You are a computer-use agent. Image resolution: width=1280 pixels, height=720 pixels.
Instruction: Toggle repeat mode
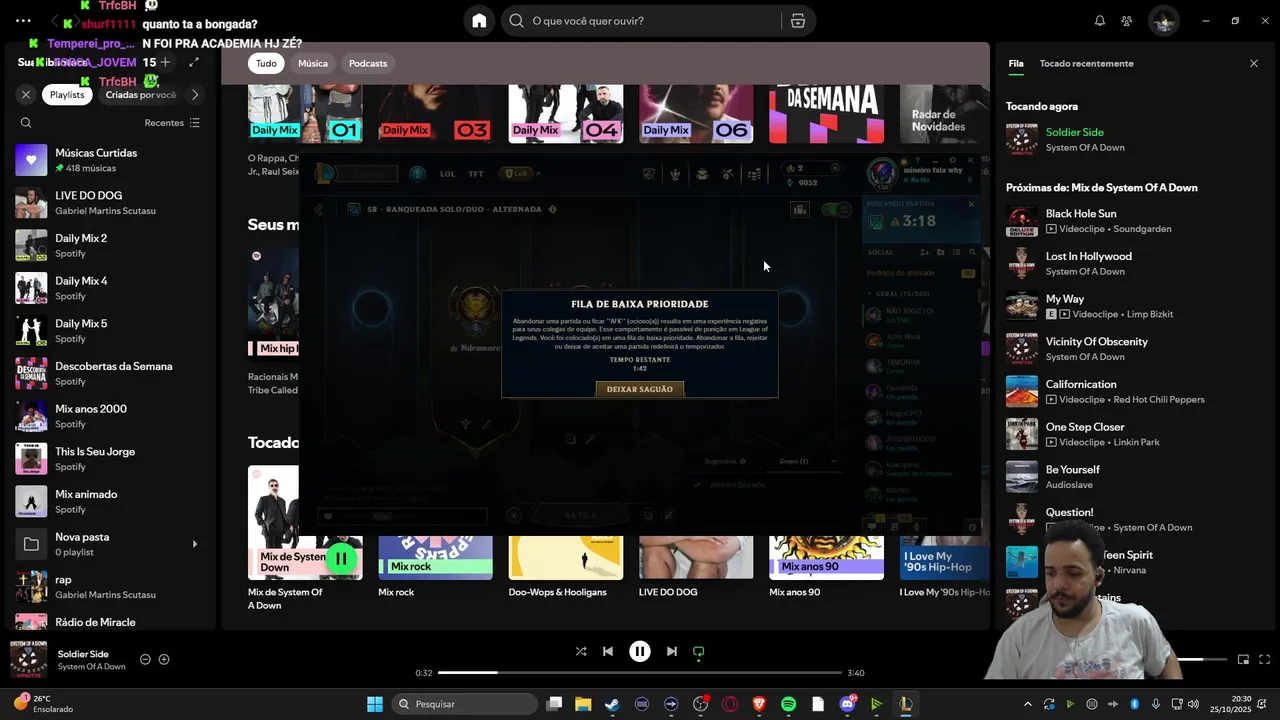point(699,651)
